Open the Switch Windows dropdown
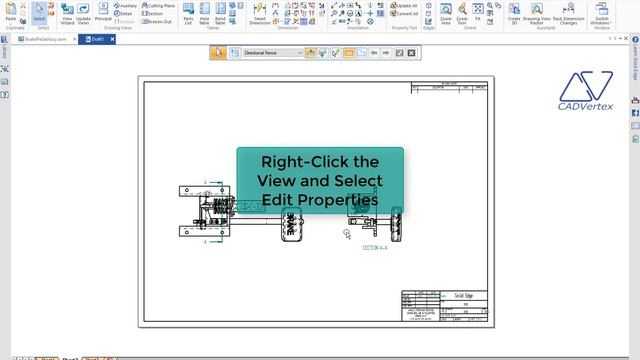640x360 pixels. click(x=602, y=13)
